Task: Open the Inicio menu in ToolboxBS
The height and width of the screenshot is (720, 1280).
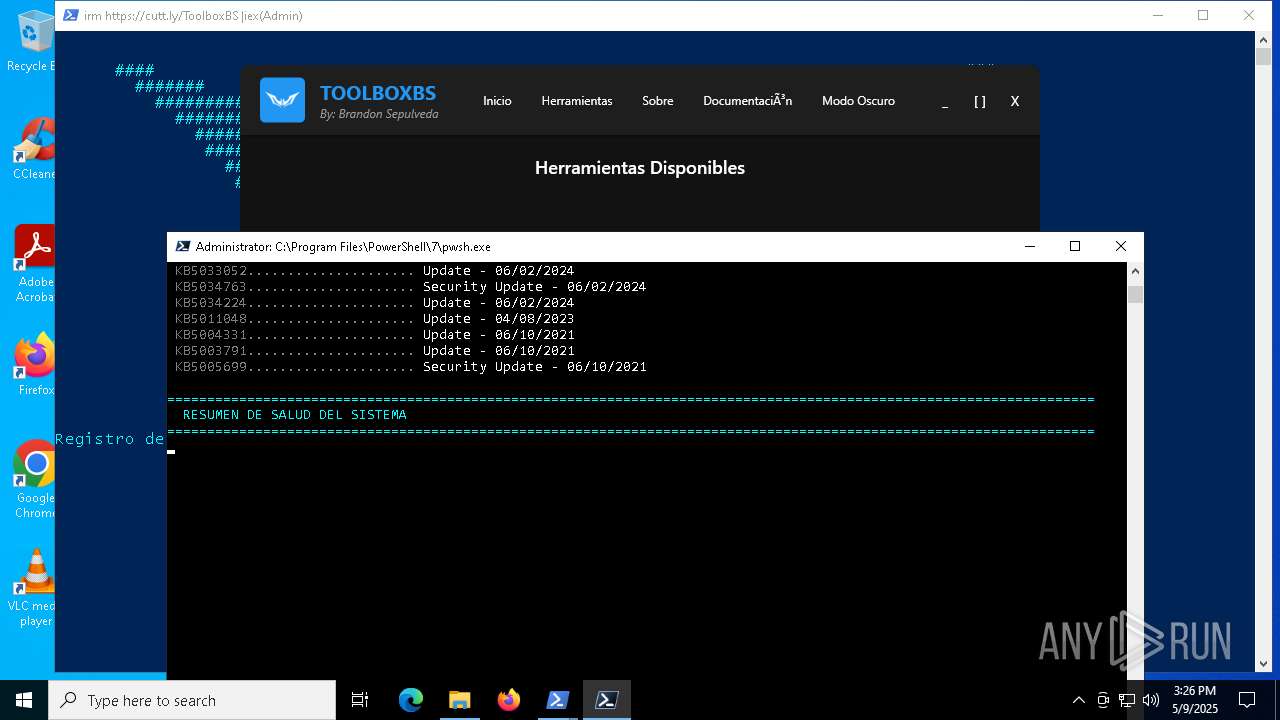Action: (x=497, y=101)
